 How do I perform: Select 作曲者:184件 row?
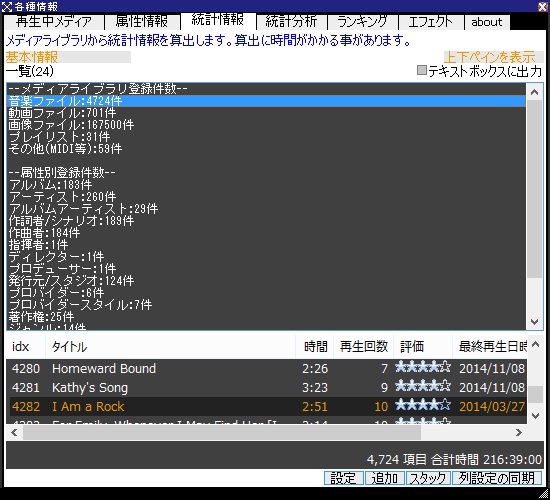pyautogui.click(x=266, y=233)
